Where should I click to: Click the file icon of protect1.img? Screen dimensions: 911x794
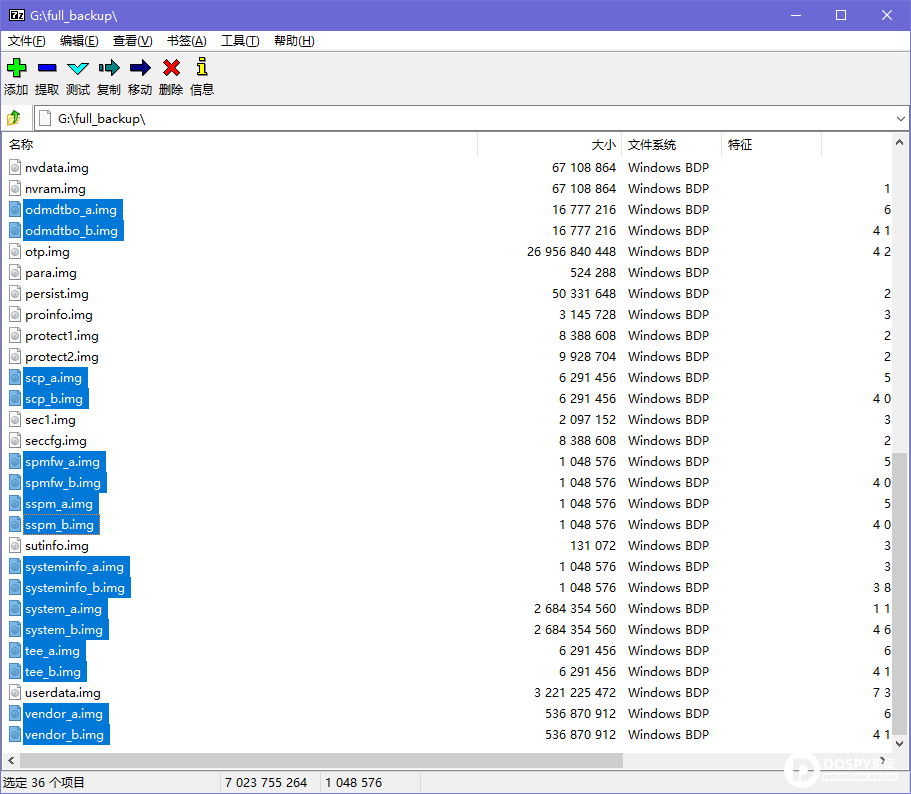point(15,336)
